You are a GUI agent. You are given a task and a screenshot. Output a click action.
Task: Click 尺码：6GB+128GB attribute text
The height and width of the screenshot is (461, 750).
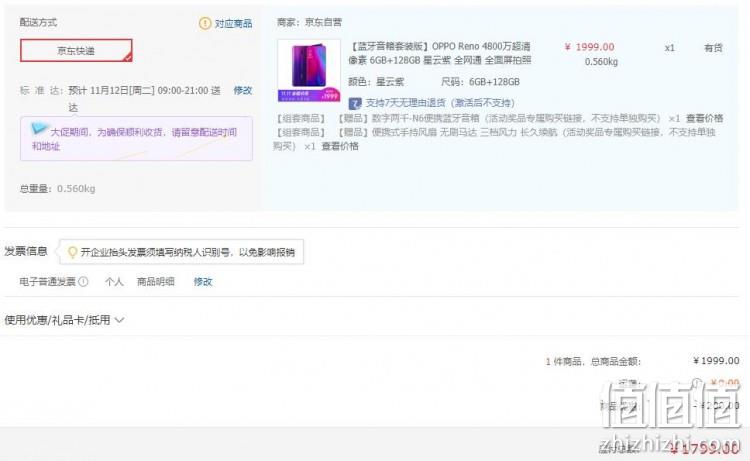(480, 82)
